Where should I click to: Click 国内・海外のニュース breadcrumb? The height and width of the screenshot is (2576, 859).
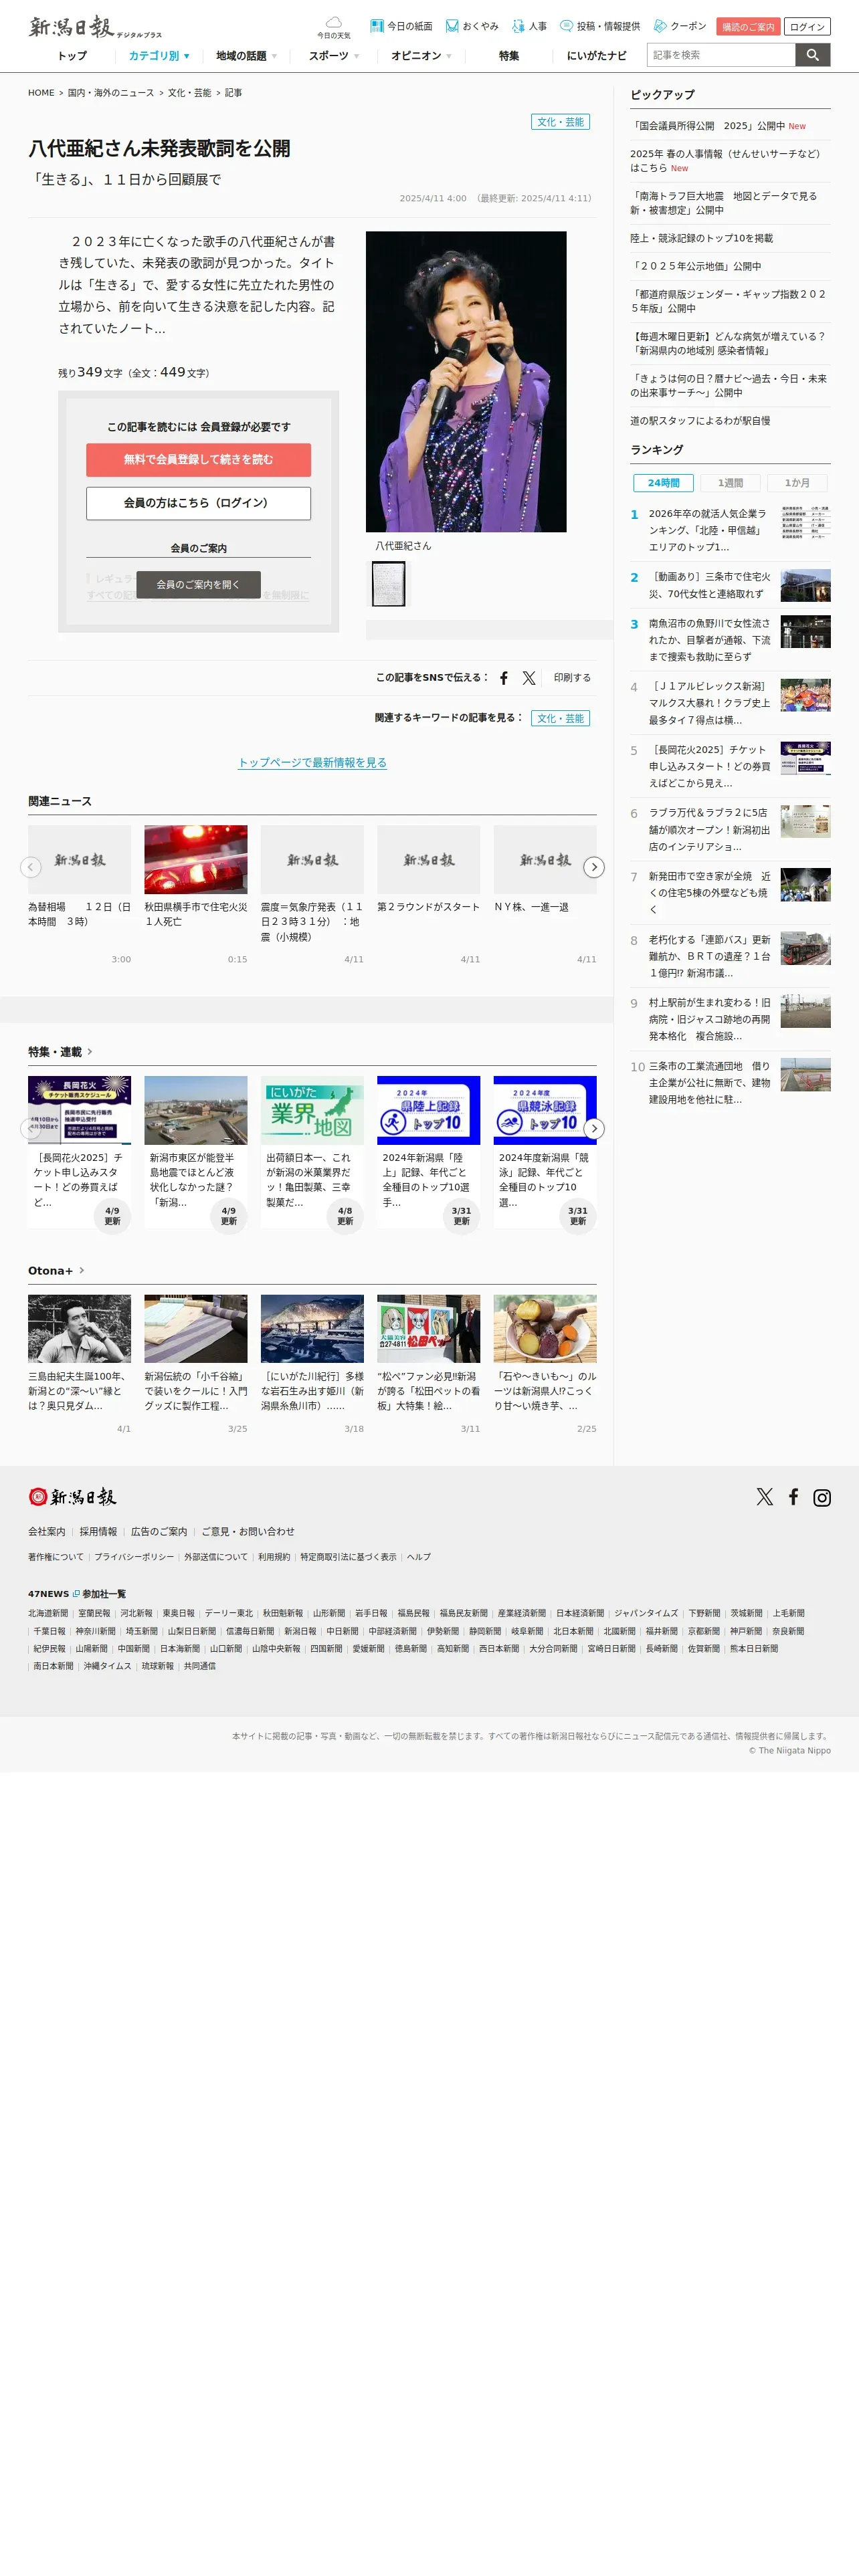point(111,93)
